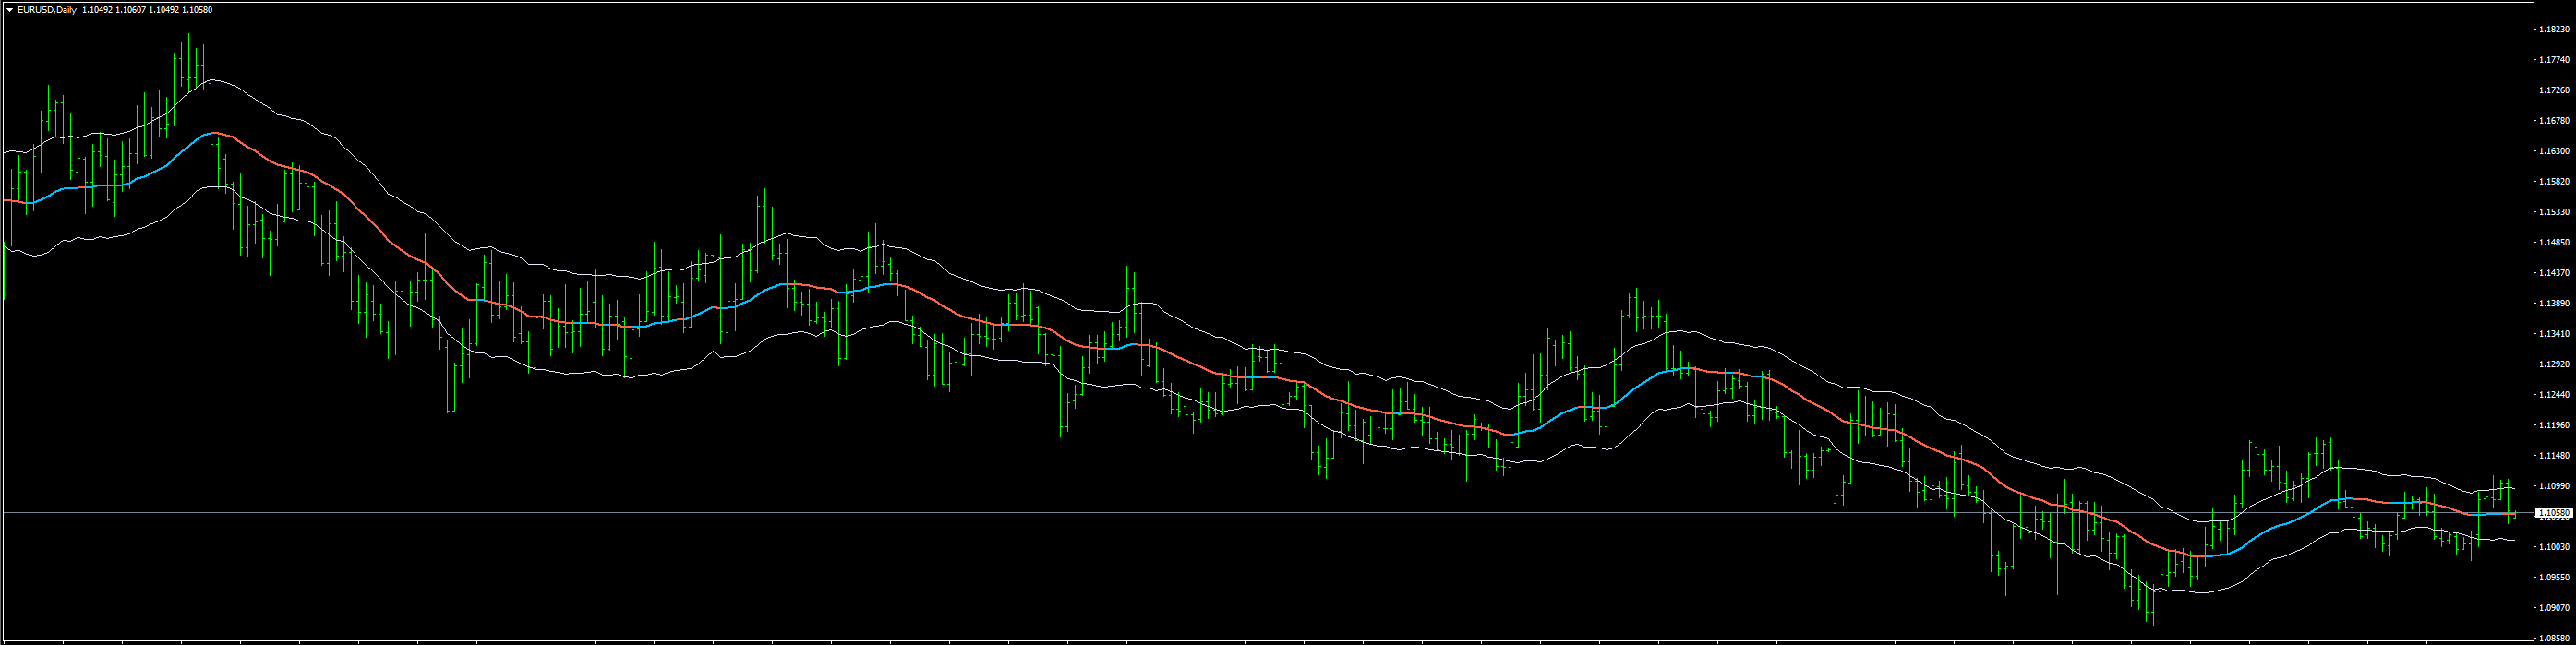Click the 1.09070 price scale label

2554,607
